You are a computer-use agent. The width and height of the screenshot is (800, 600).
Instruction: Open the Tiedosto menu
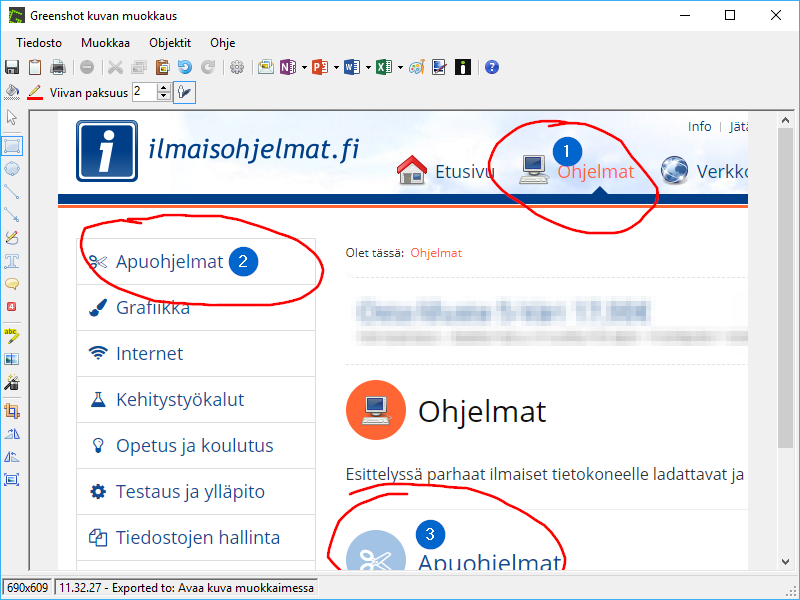[39, 43]
